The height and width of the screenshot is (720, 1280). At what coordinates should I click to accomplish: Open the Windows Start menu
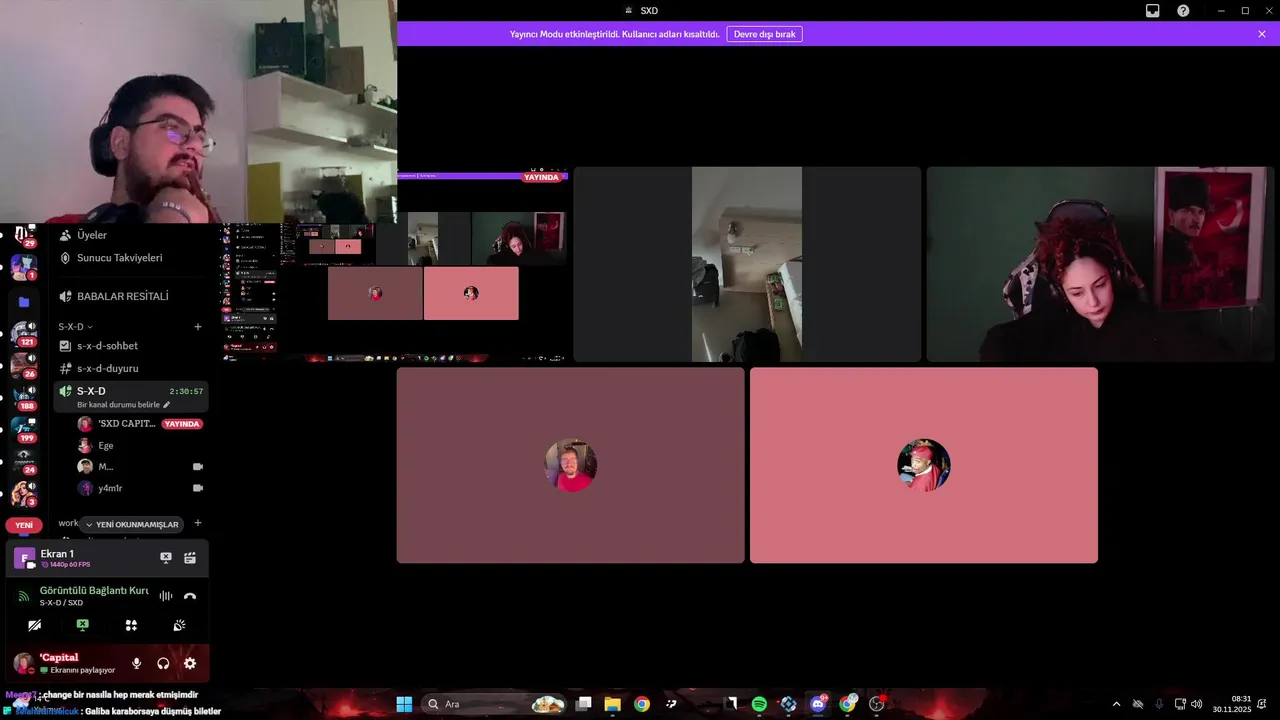click(x=404, y=704)
